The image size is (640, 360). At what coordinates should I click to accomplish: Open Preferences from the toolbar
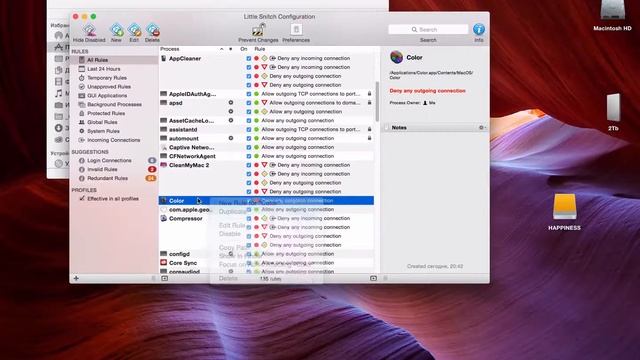[x=296, y=30]
